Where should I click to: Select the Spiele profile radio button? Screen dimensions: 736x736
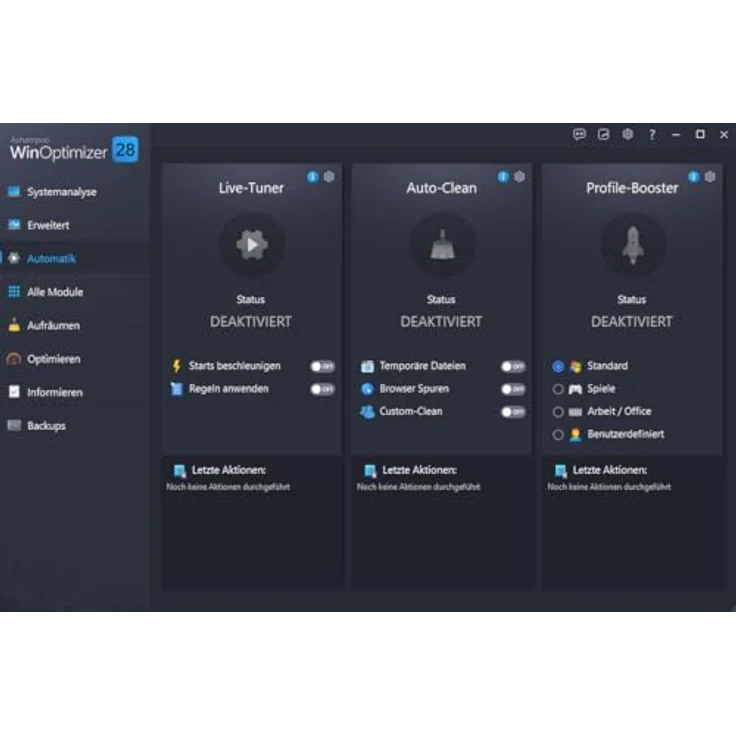[558, 389]
